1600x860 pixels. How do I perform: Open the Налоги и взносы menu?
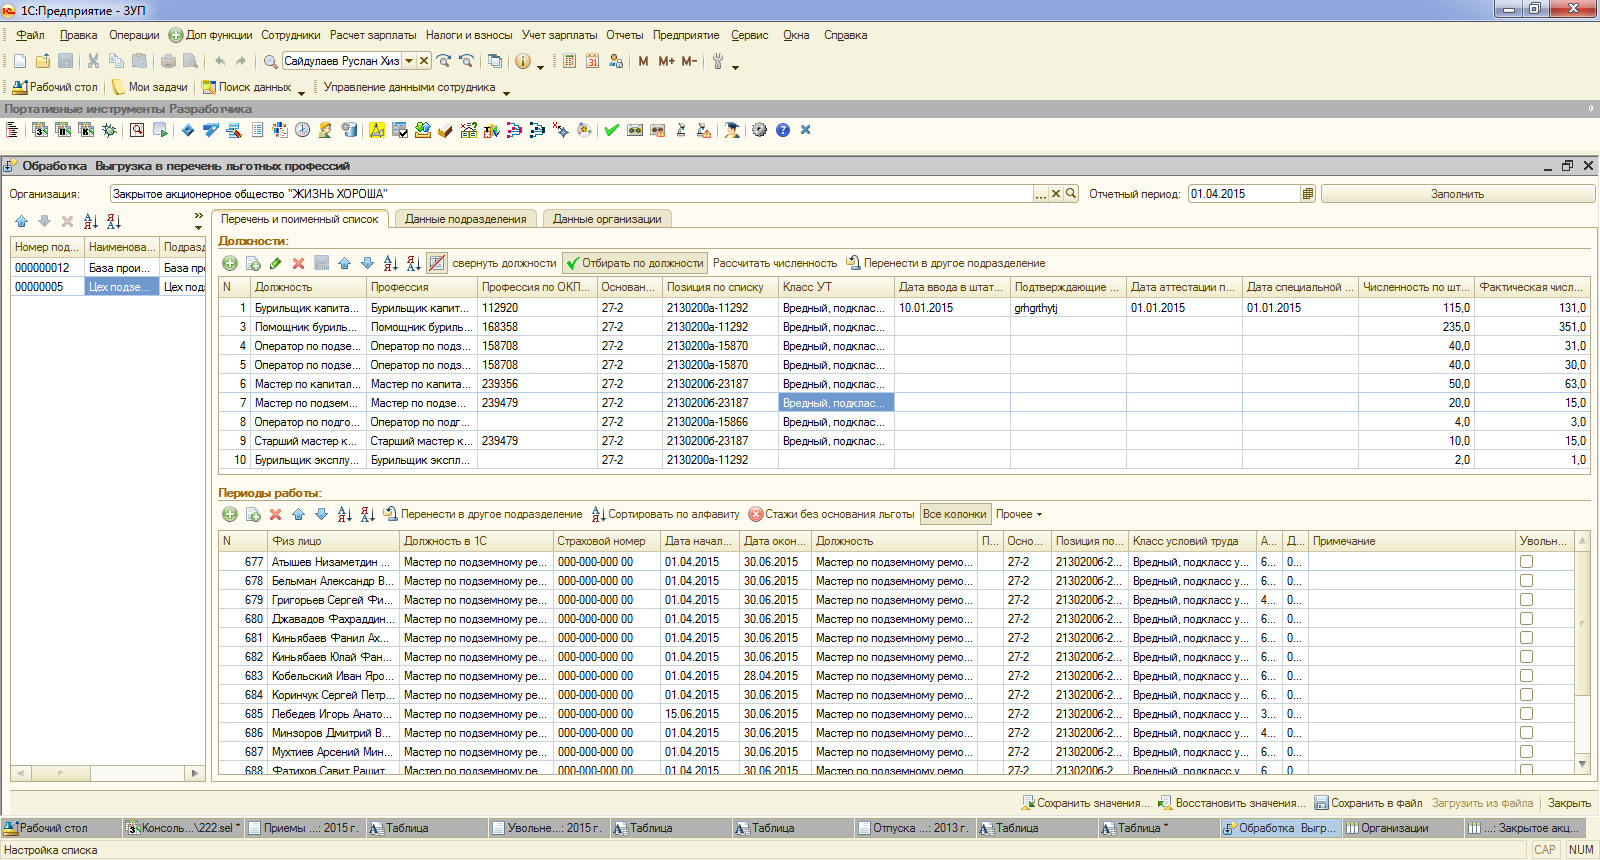coord(469,35)
